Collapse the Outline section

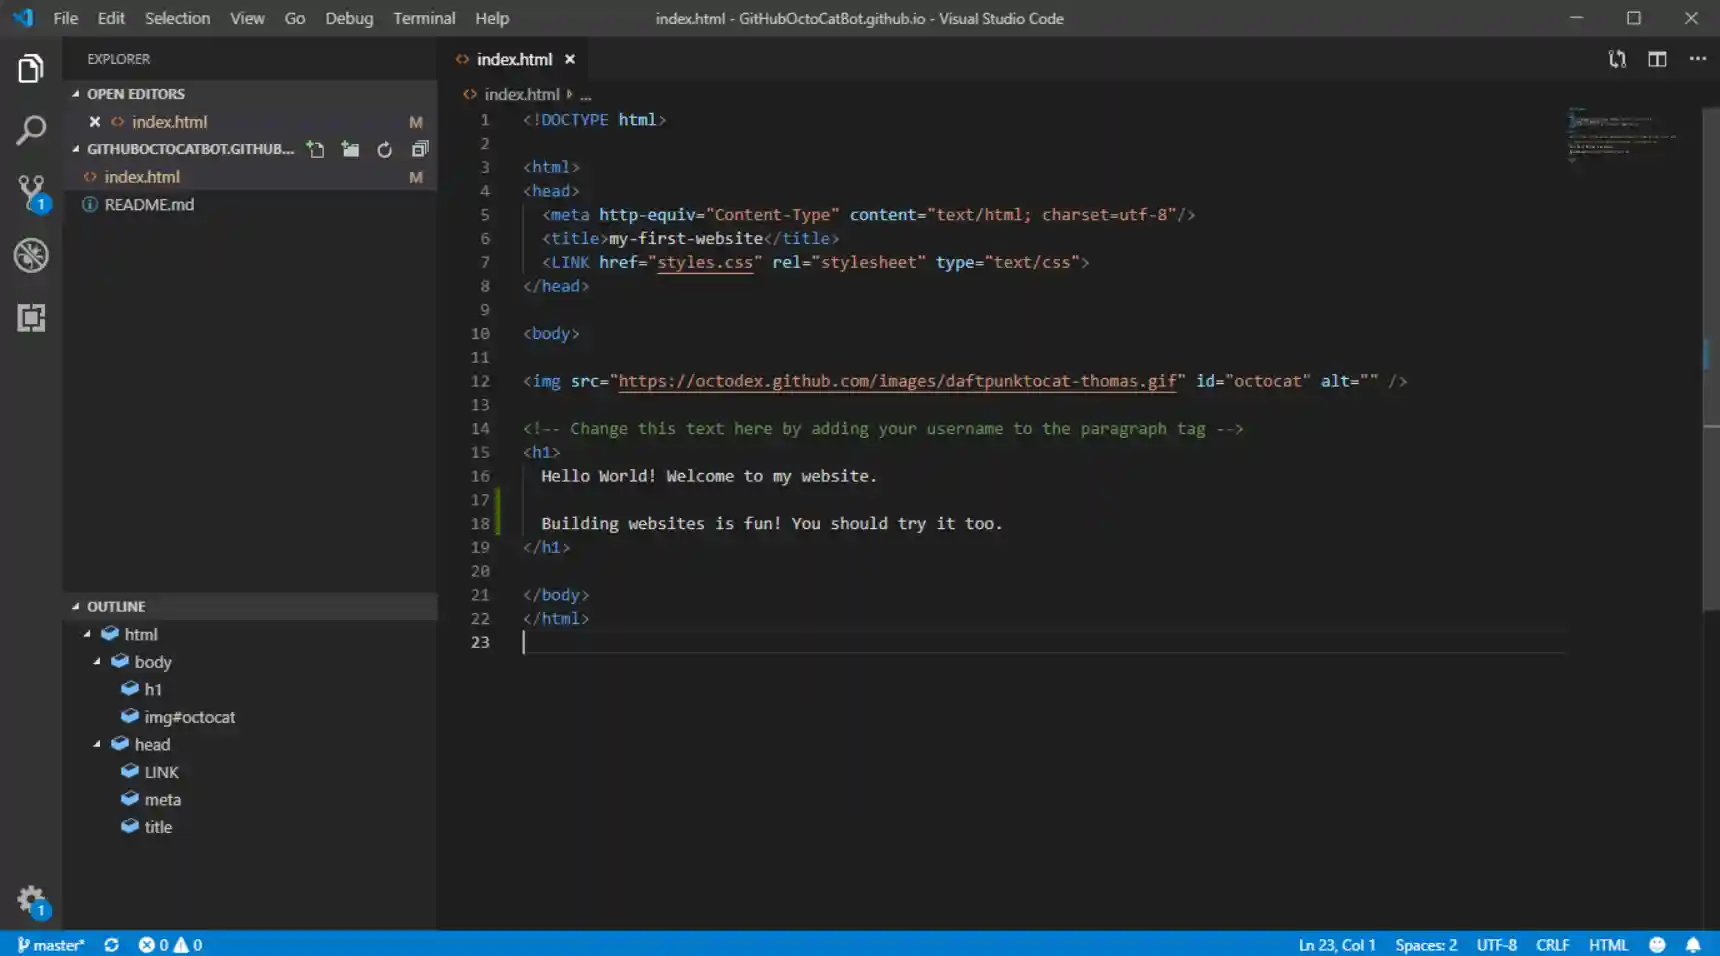click(76, 606)
